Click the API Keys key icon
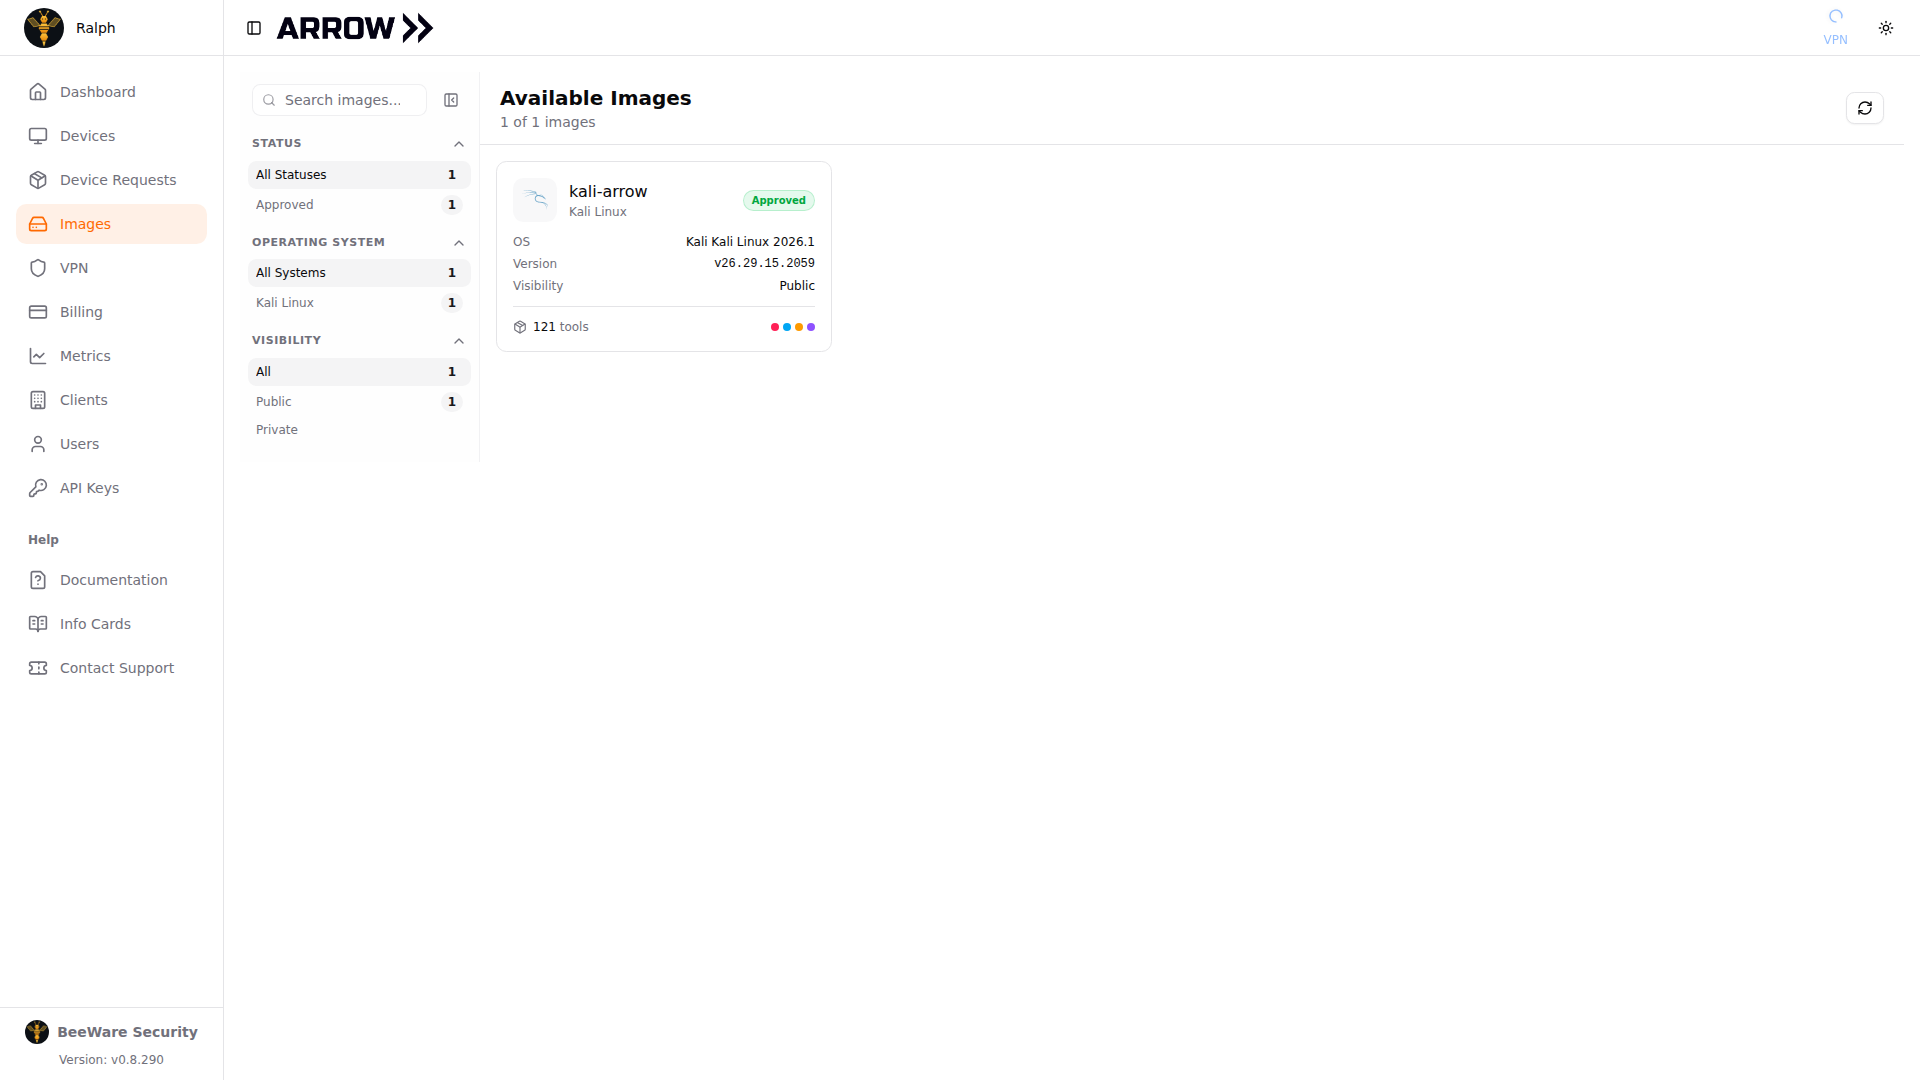Viewport: 1920px width, 1080px height. pyautogui.click(x=38, y=488)
